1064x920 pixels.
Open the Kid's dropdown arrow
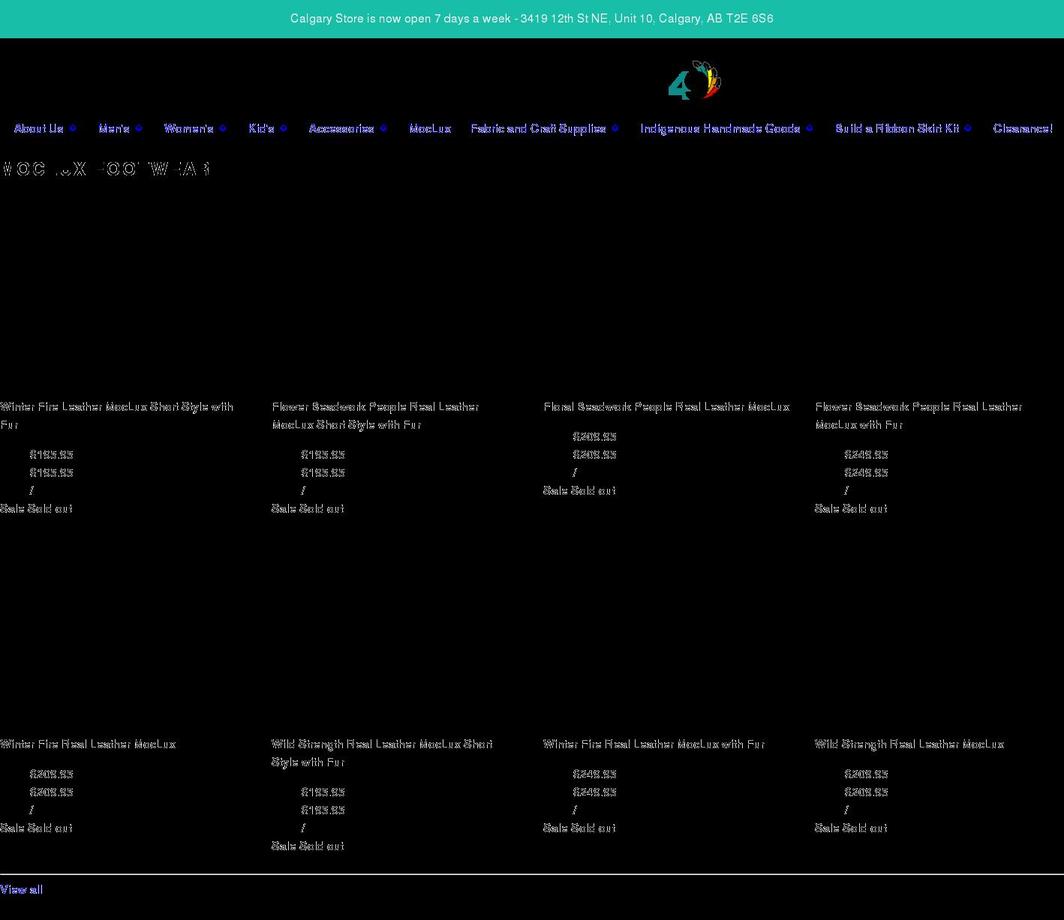pos(283,129)
